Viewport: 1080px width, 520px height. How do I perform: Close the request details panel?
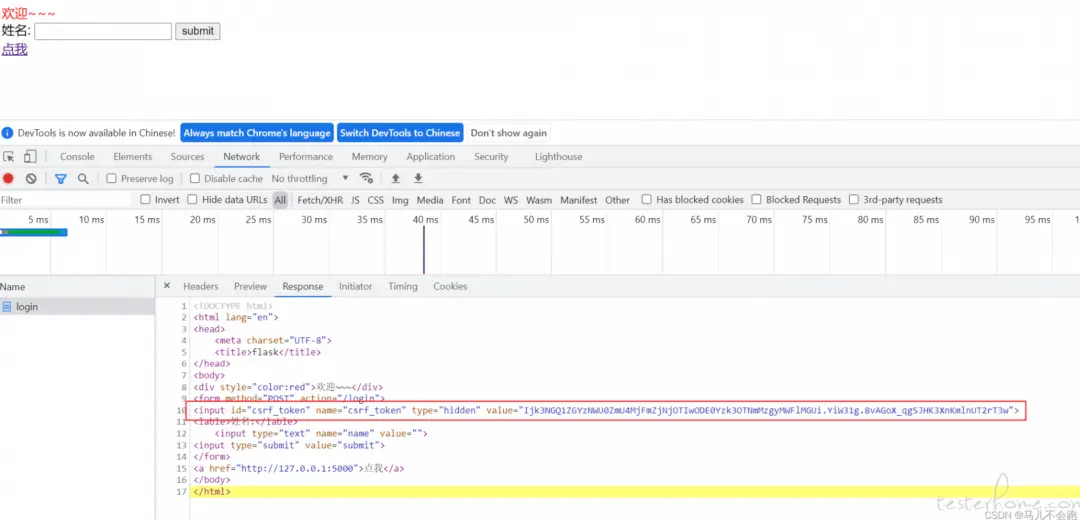tap(167, 286)
